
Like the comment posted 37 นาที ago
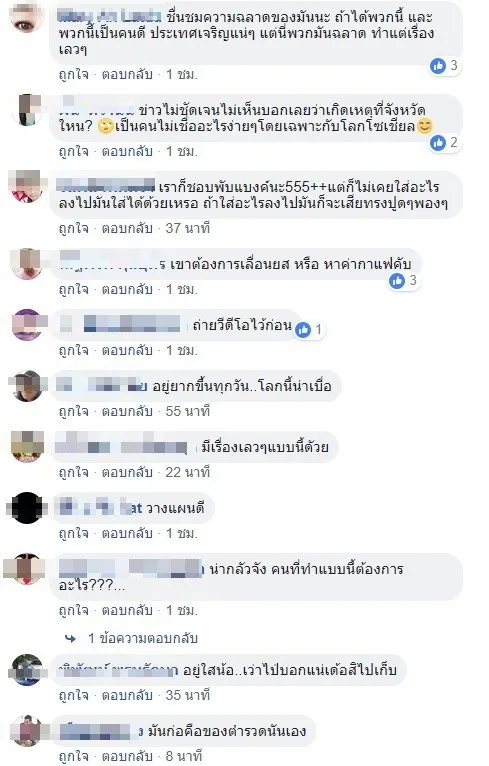pos(73,228)
